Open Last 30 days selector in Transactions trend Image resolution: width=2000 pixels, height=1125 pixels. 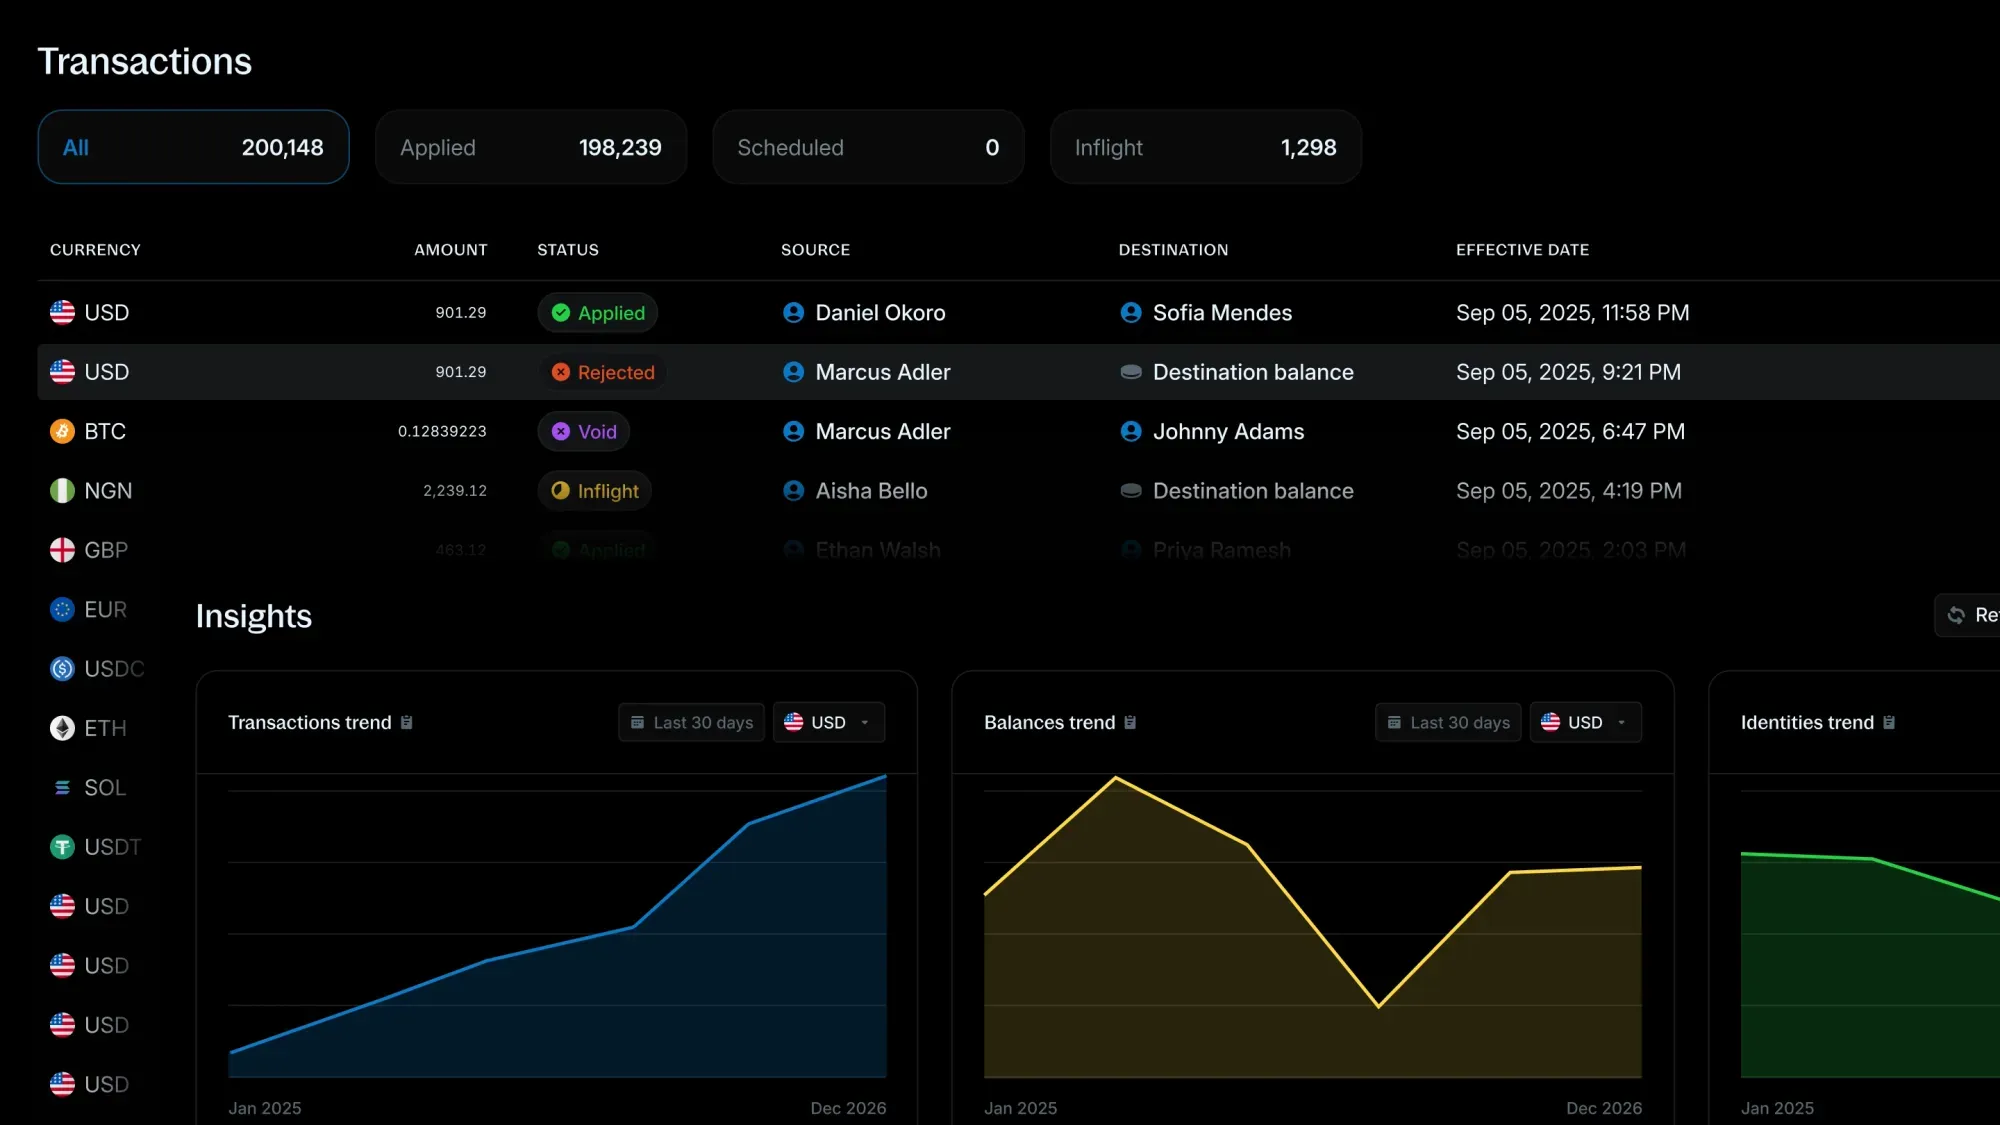[x=691, y=722]
